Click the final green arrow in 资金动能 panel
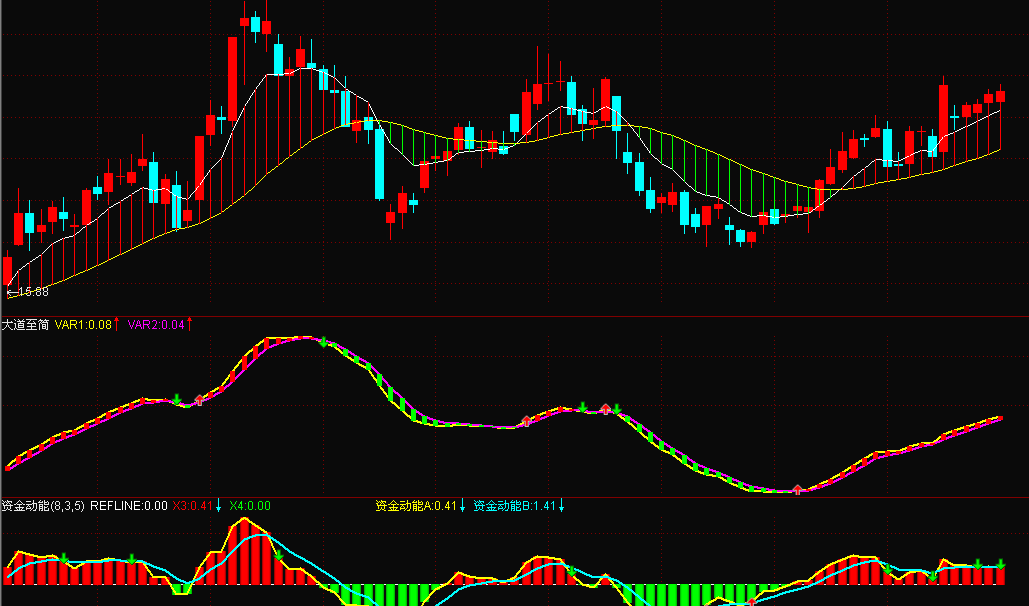 click(x=1001, y=564)
